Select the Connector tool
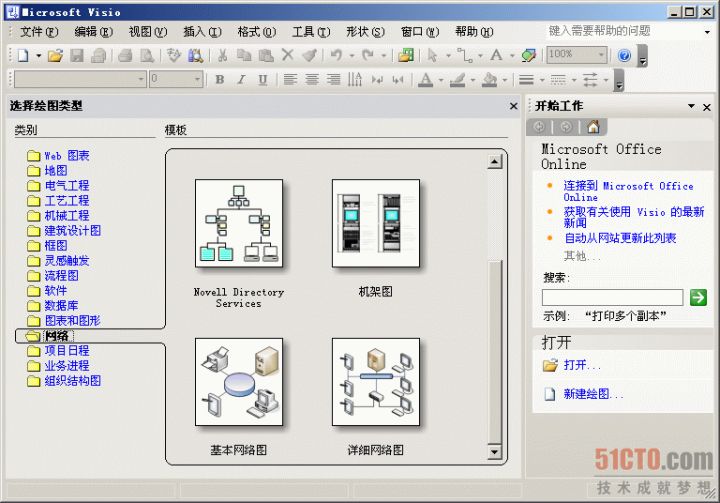Screen dimensions: 720x503 [465, 56]
